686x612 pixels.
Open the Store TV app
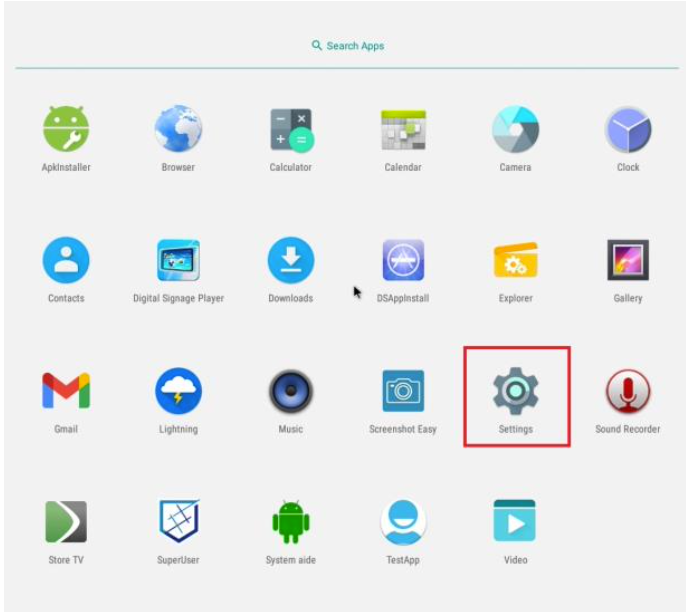pos(66,521)
